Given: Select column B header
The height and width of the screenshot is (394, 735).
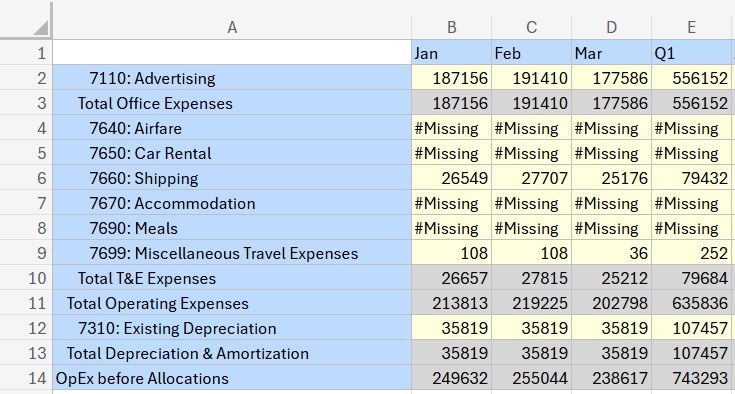Looking at the screenshot, I should [451, 28].
